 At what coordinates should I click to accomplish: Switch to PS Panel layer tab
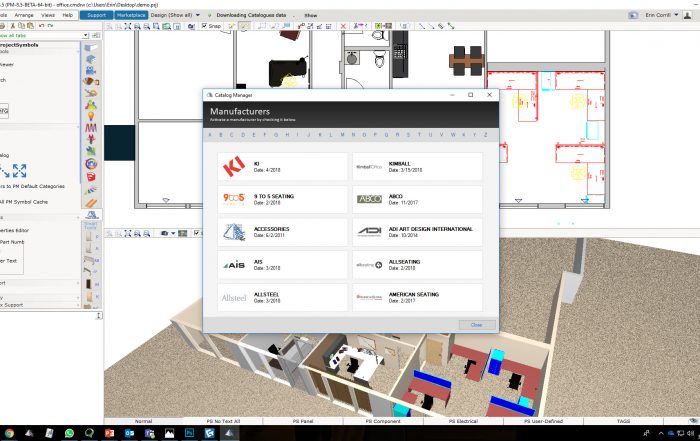(x=303, y=421)
